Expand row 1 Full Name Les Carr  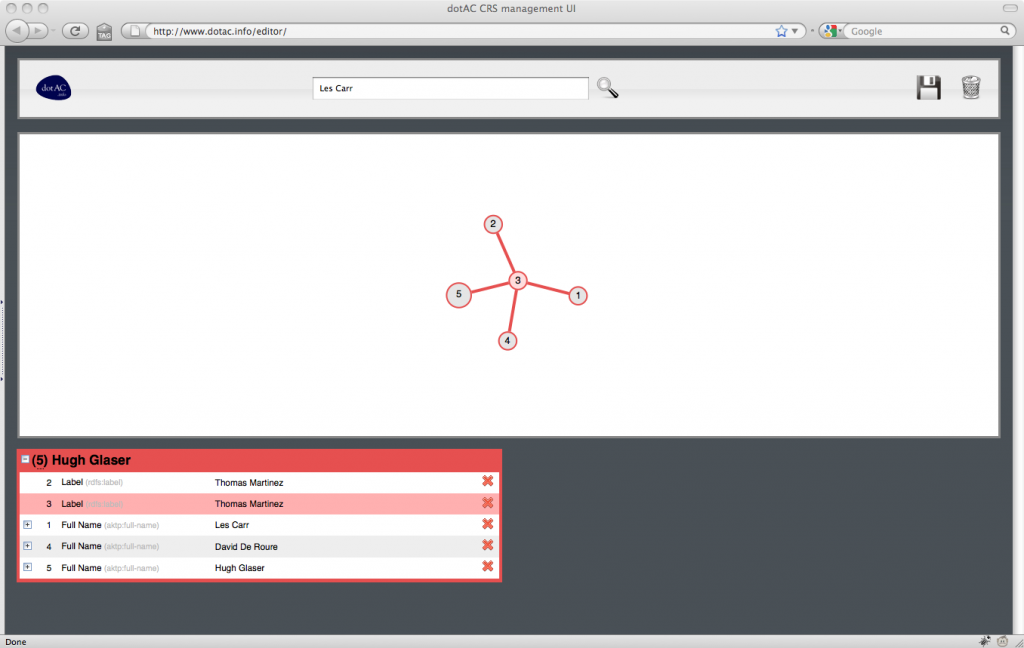click(x=27, y=524)
